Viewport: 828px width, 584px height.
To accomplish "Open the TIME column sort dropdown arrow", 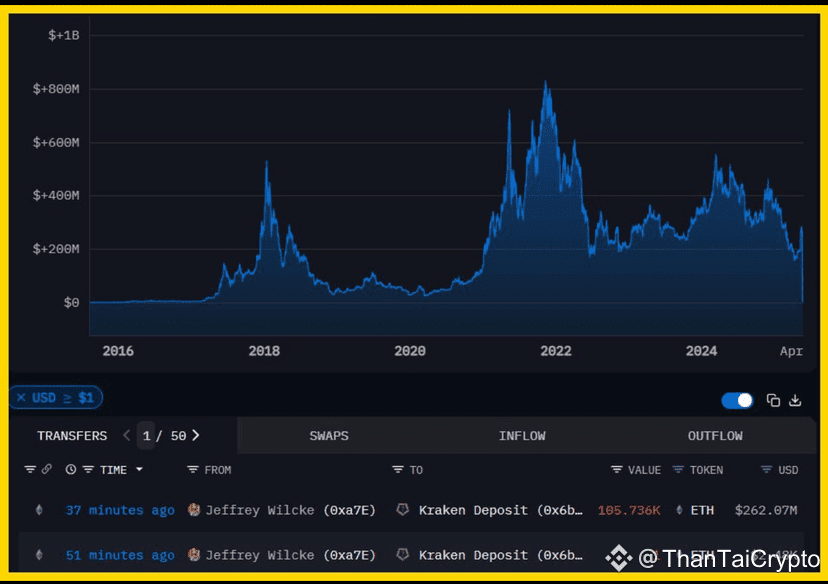I will tap(138, 470).
